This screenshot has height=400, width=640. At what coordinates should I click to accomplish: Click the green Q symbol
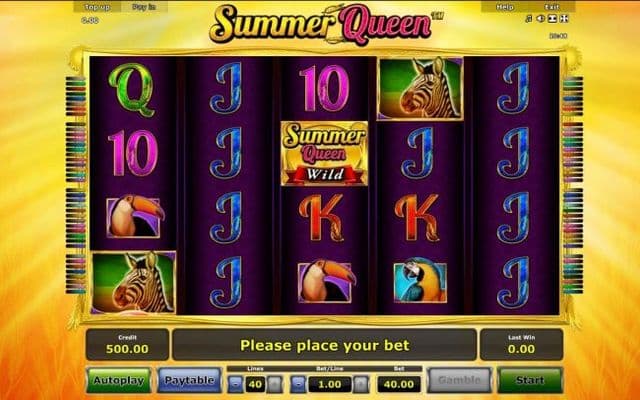click(x=131, y=90)
